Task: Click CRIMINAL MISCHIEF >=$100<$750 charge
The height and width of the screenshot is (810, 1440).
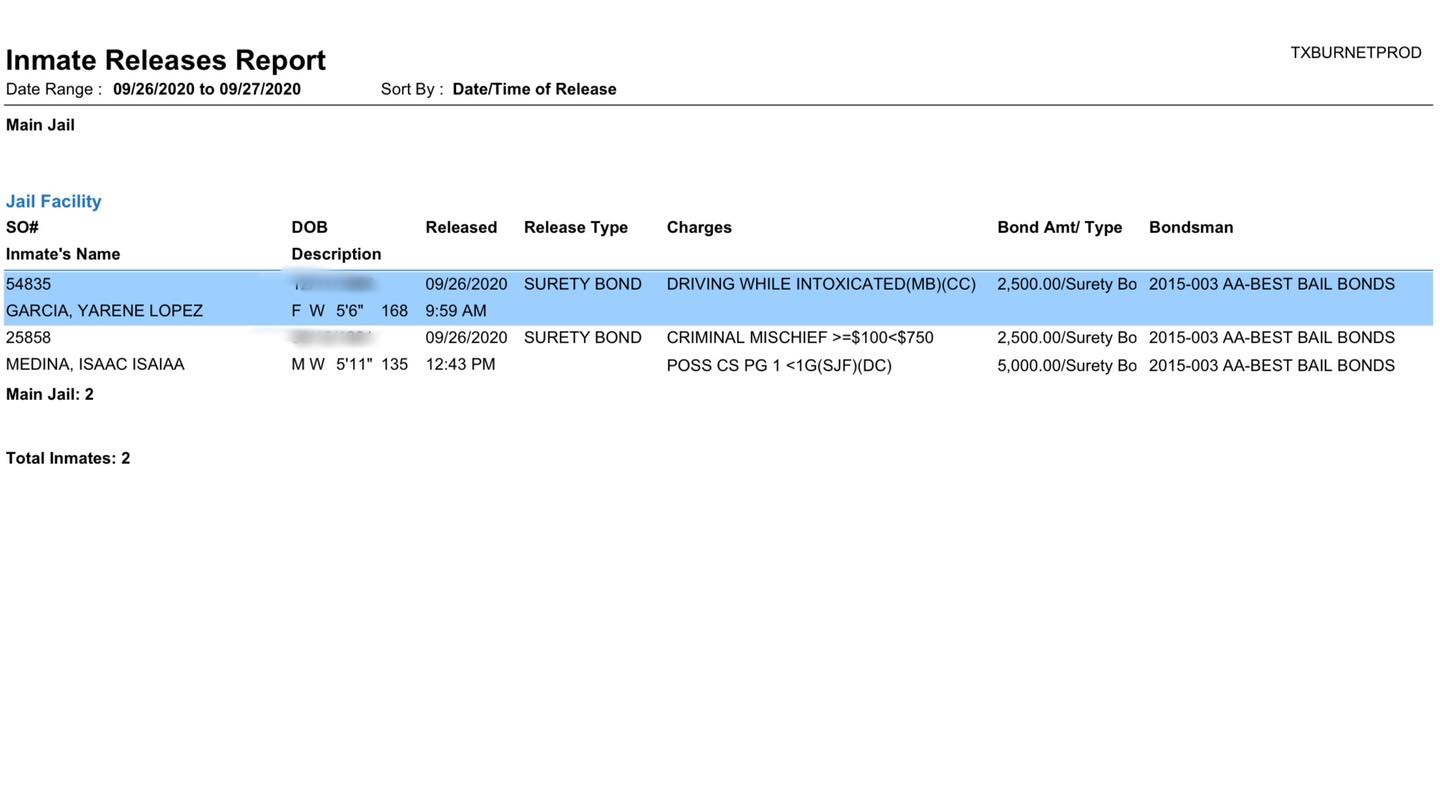Action: tap(800, 338)
